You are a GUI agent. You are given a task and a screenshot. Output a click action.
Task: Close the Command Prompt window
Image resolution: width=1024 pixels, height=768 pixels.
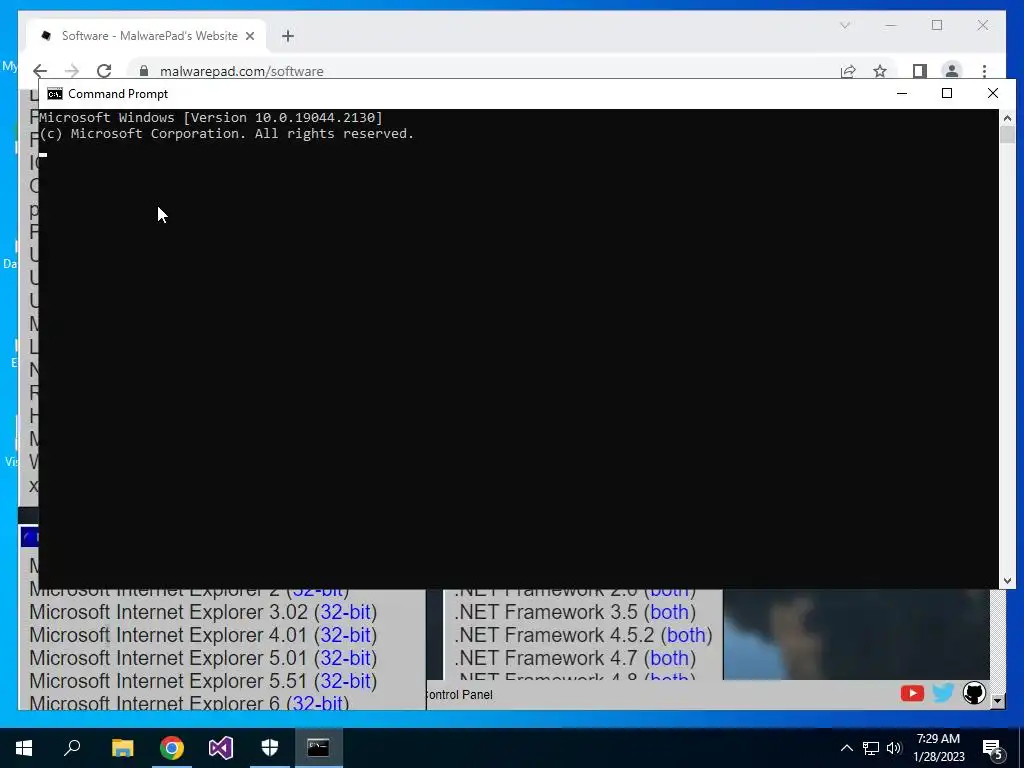[x=993, y=93]
